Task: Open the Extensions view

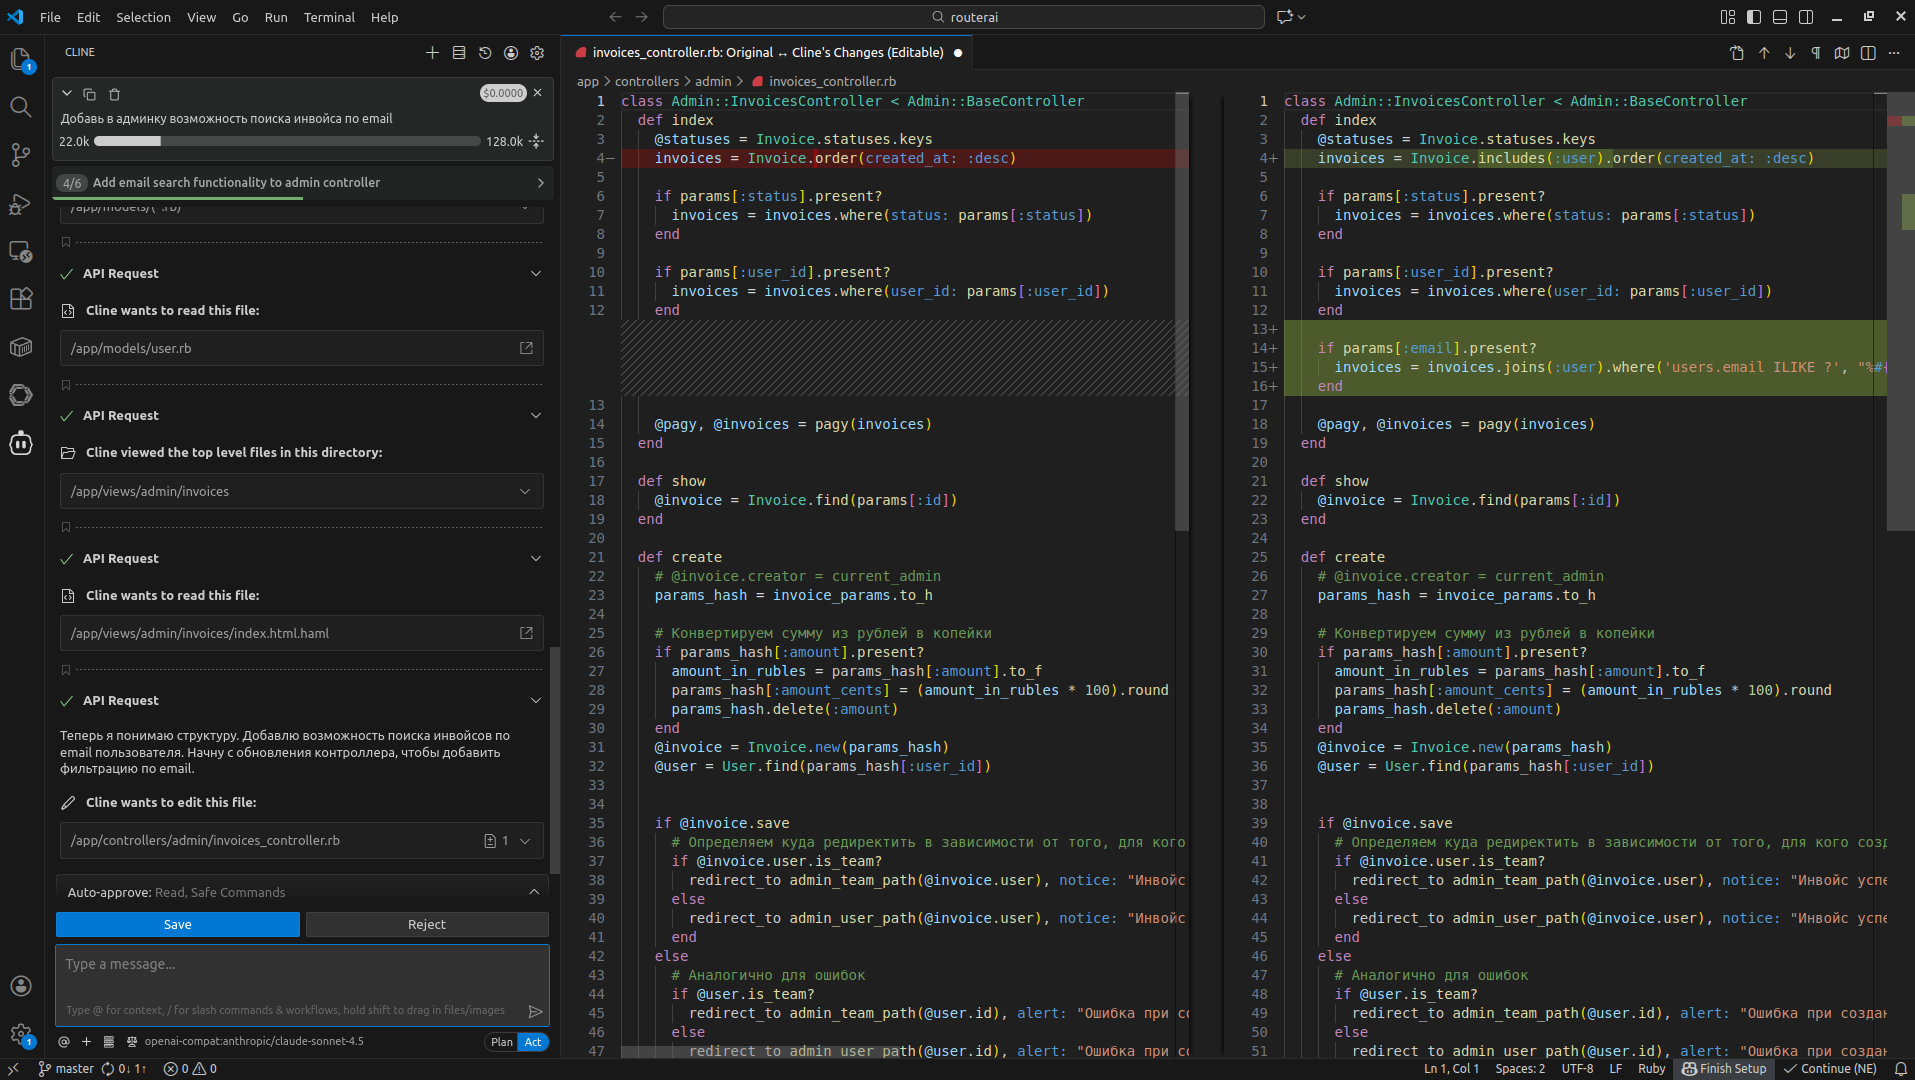Action: [x=21, y=299]
